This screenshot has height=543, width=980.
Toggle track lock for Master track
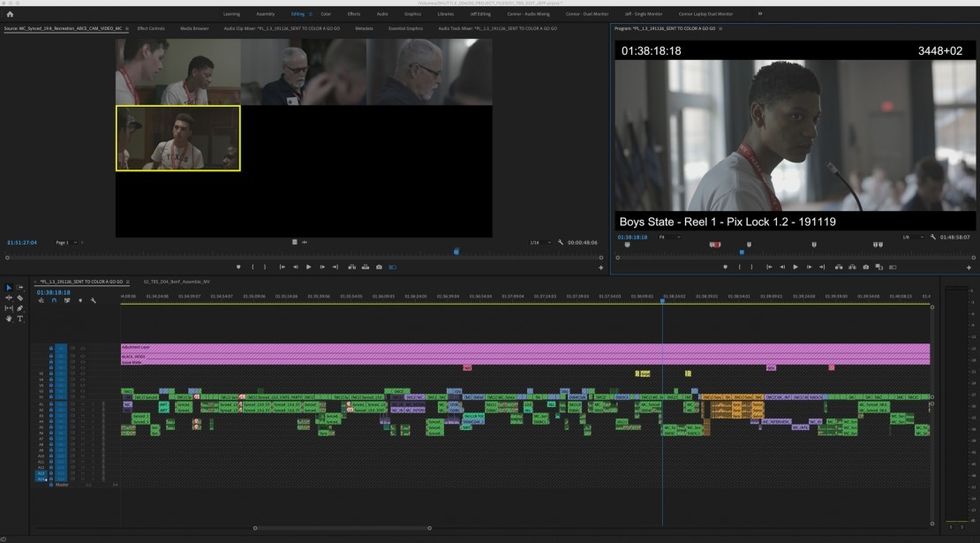click(51, 484)
